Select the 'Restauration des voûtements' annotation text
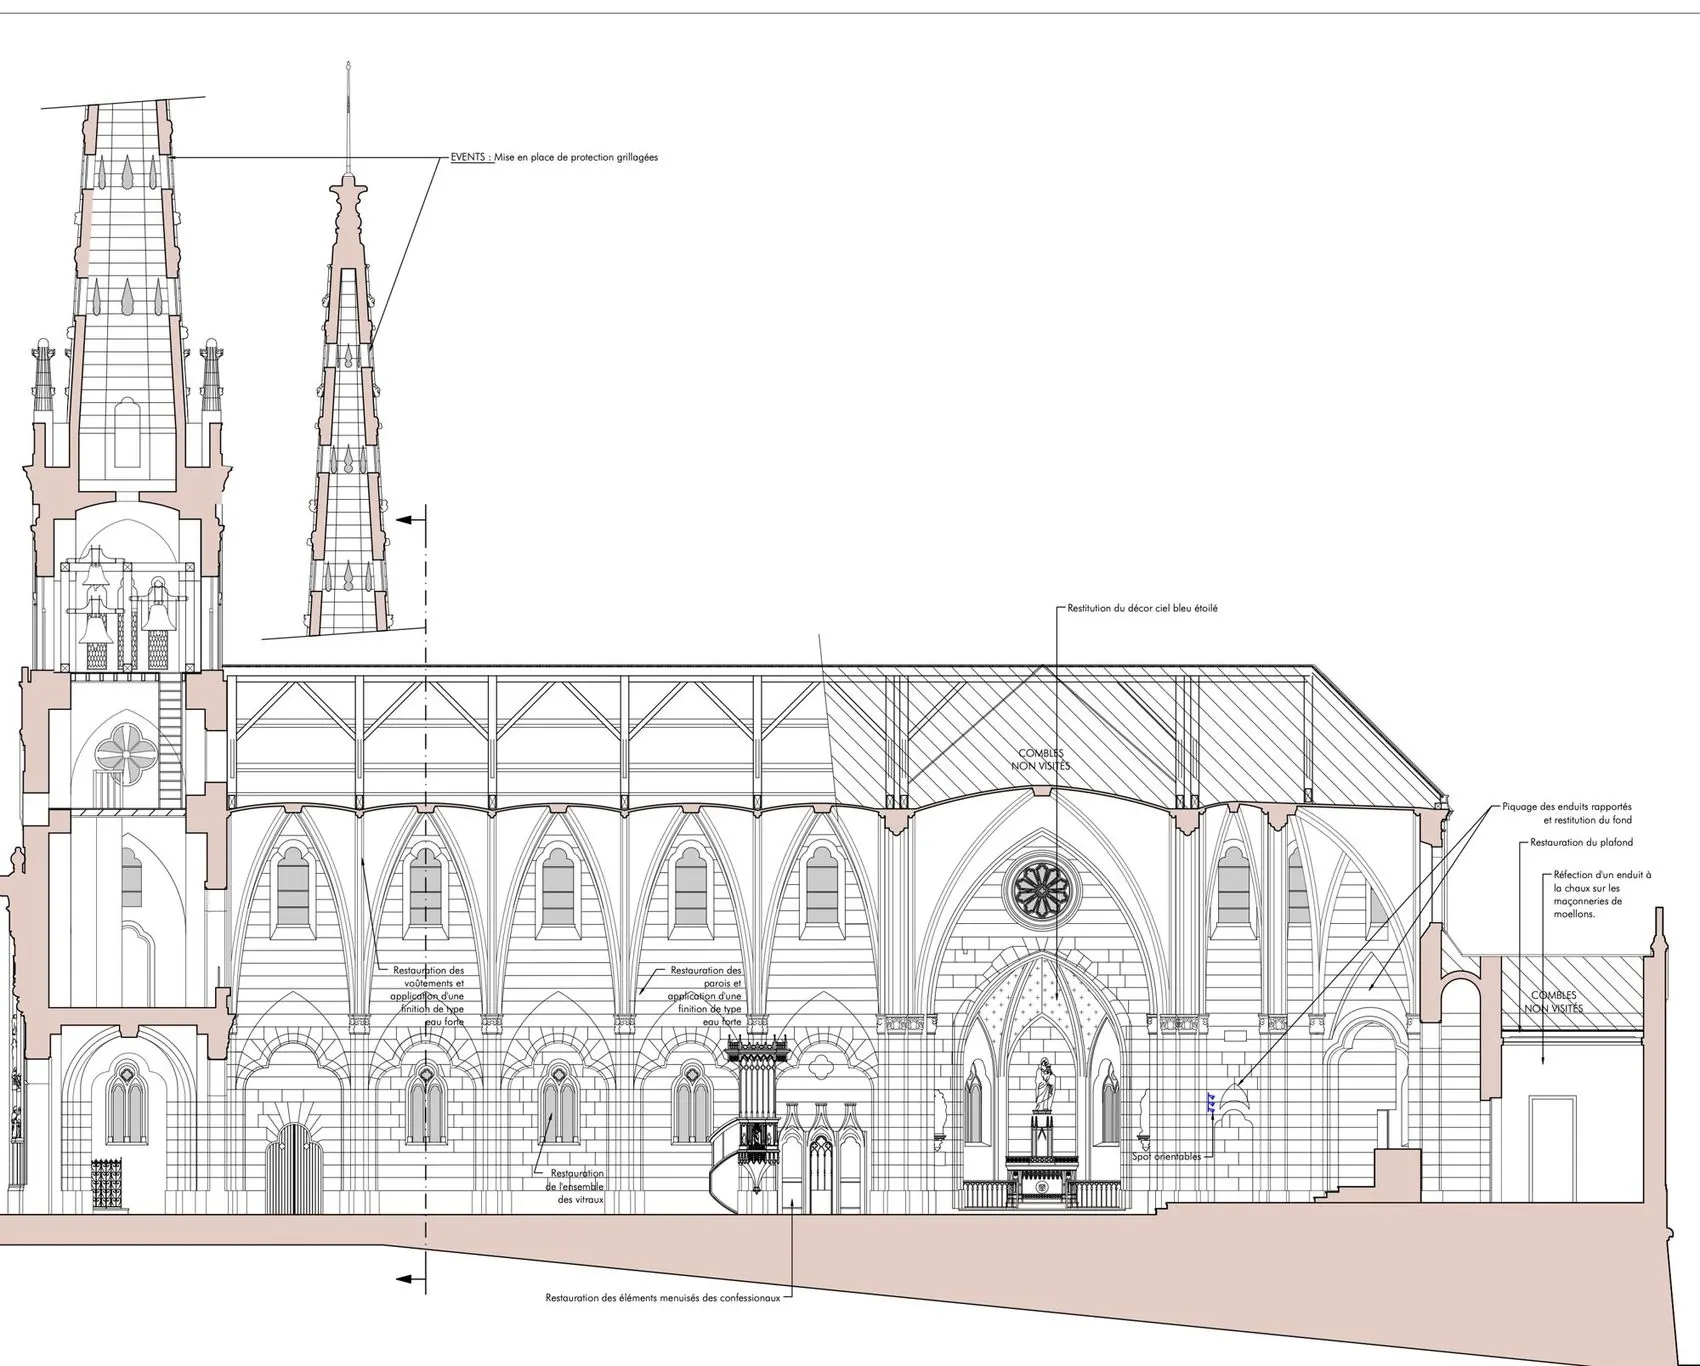Image resolution: width=1700 pixels, height=1366 pixels. [428, 996]
